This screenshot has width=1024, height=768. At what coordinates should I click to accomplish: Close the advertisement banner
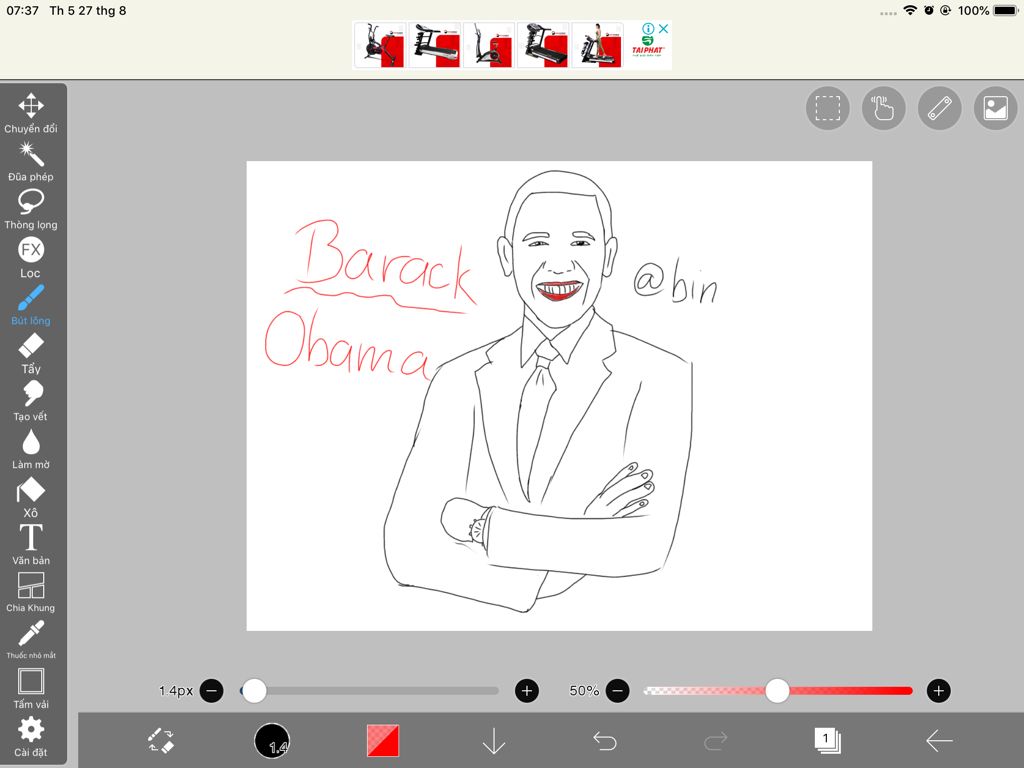point(664,29)
